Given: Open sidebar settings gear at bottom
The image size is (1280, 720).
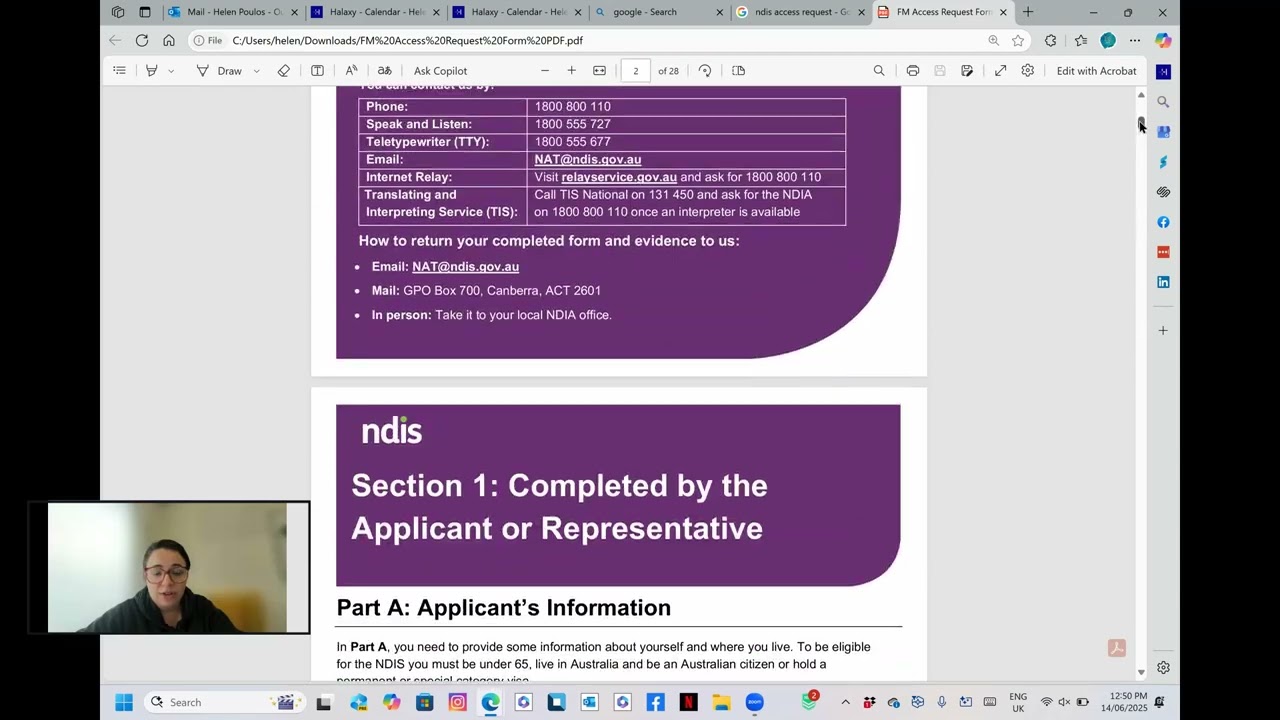Looking at the screenshot, I should pyautogui.click(x=1163, y=667).
